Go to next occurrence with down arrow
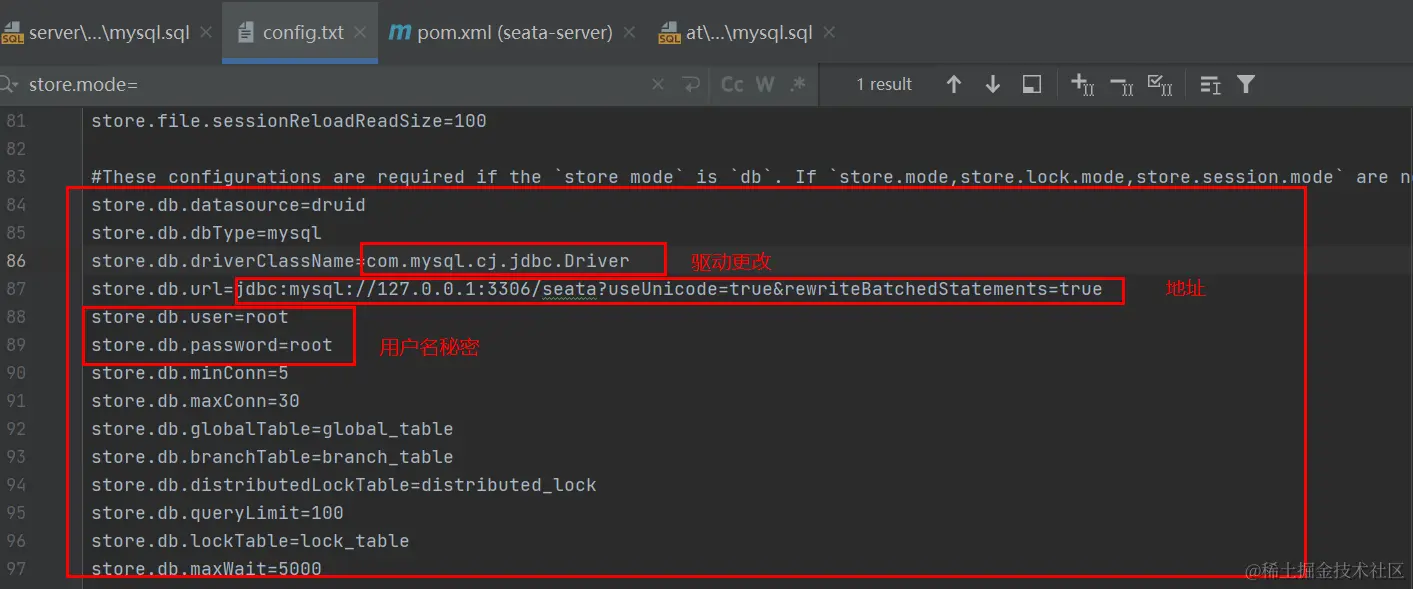1413x589 pixels. (x=992, y=85)
